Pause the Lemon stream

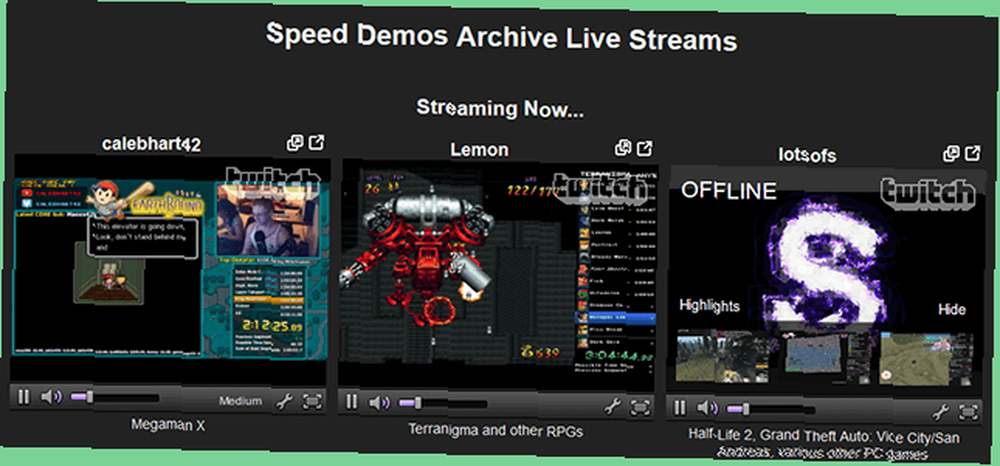click(x=351, y=402)
